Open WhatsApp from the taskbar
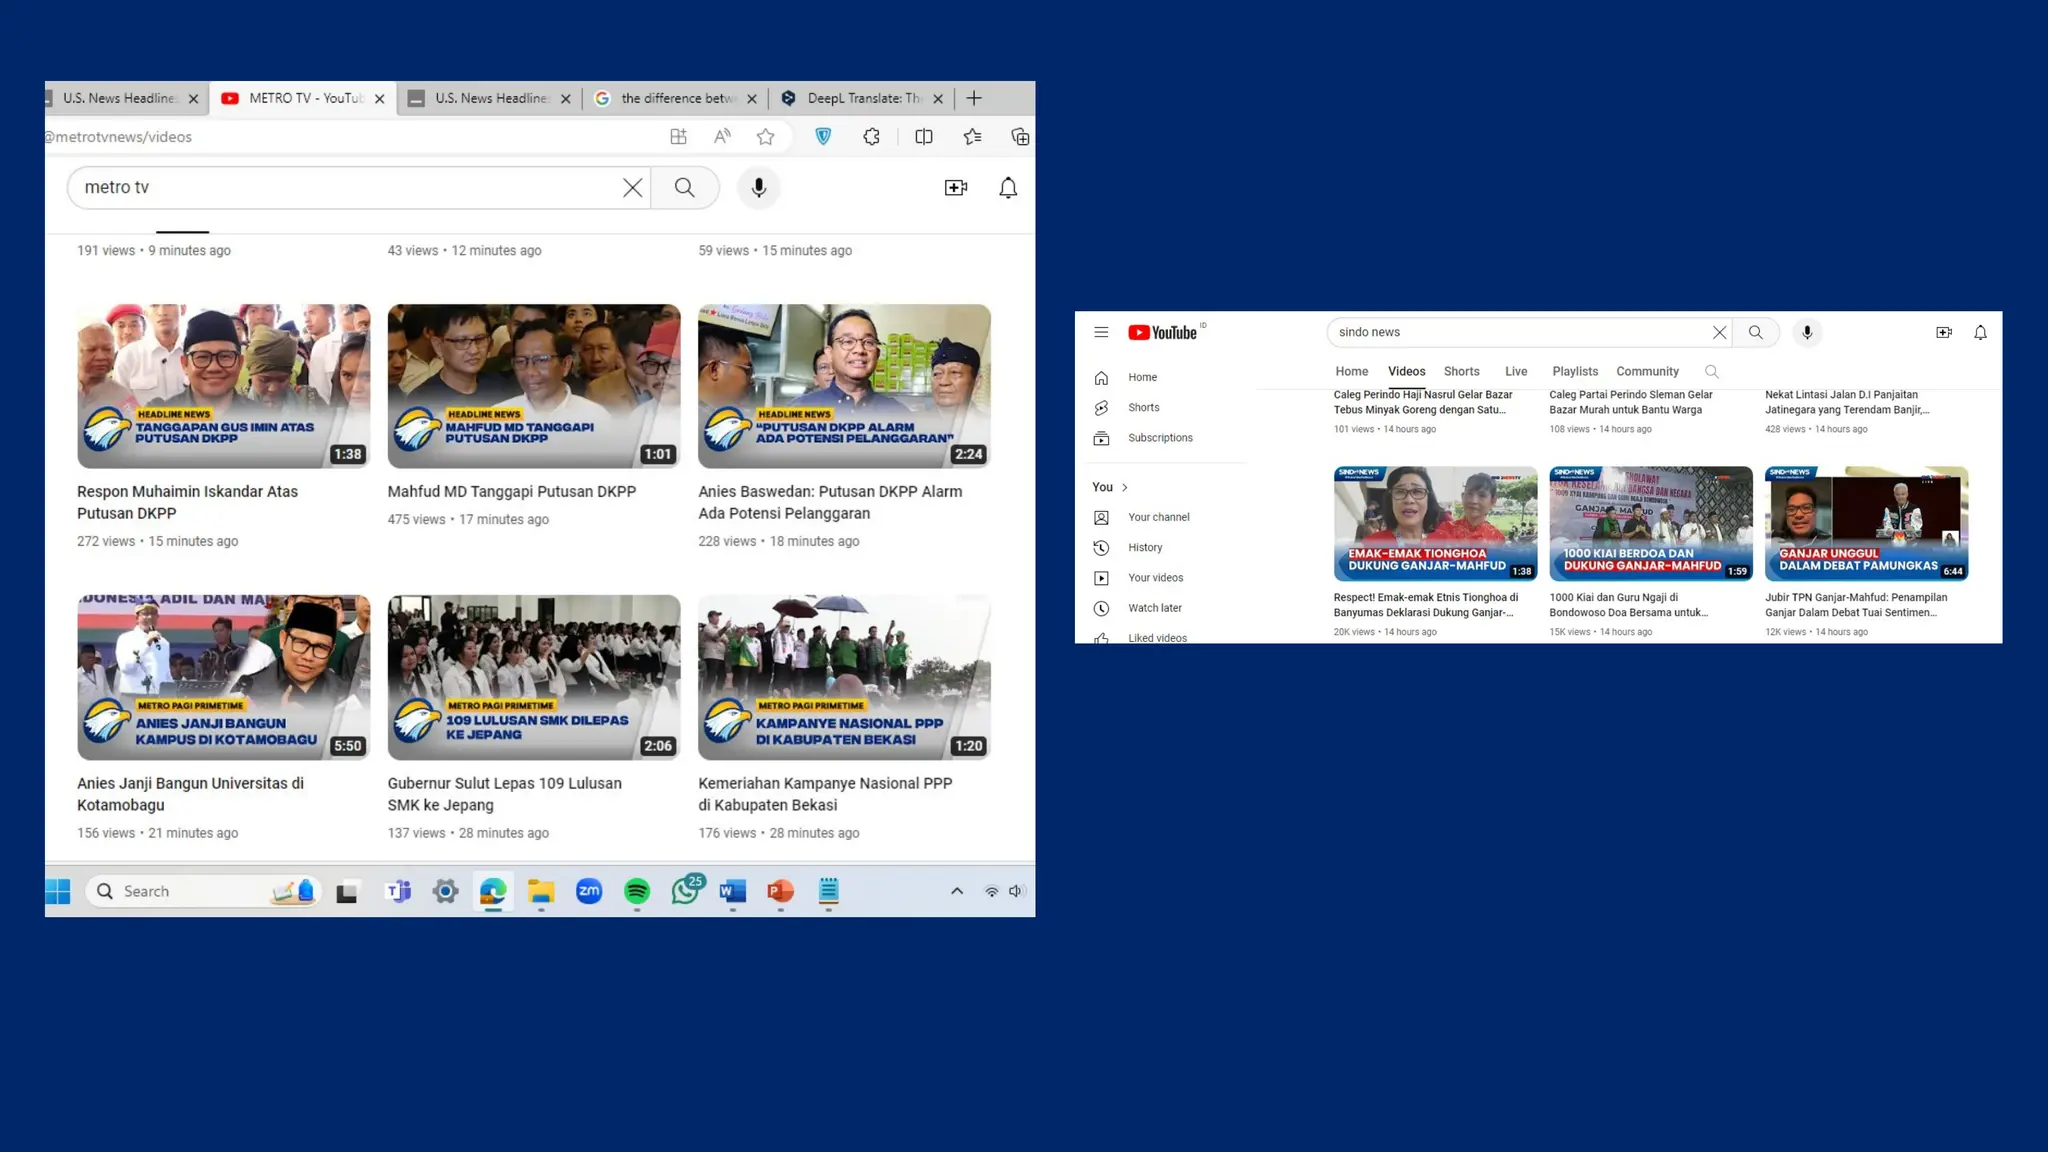 click(x=686, y=890)
